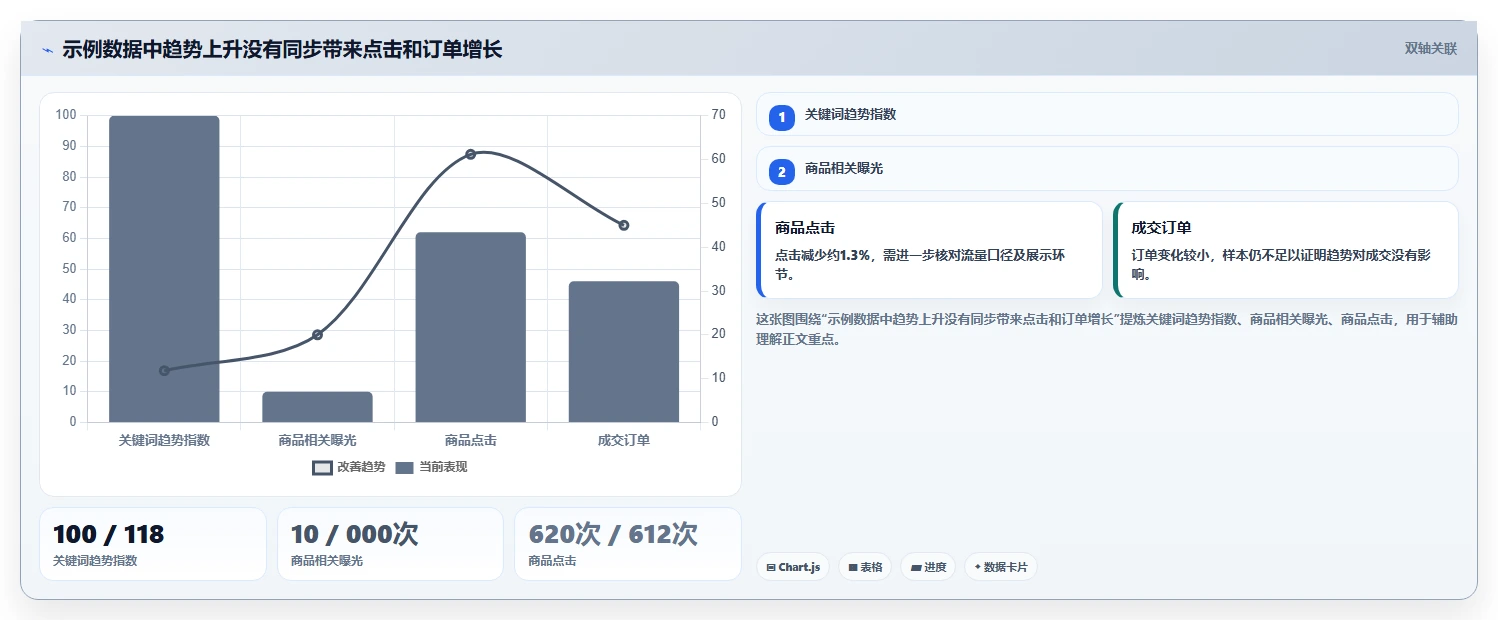The image size is (1498, 620).
Task: Click the lightning trend icon beside the title
Action: (x=47, y=50)
